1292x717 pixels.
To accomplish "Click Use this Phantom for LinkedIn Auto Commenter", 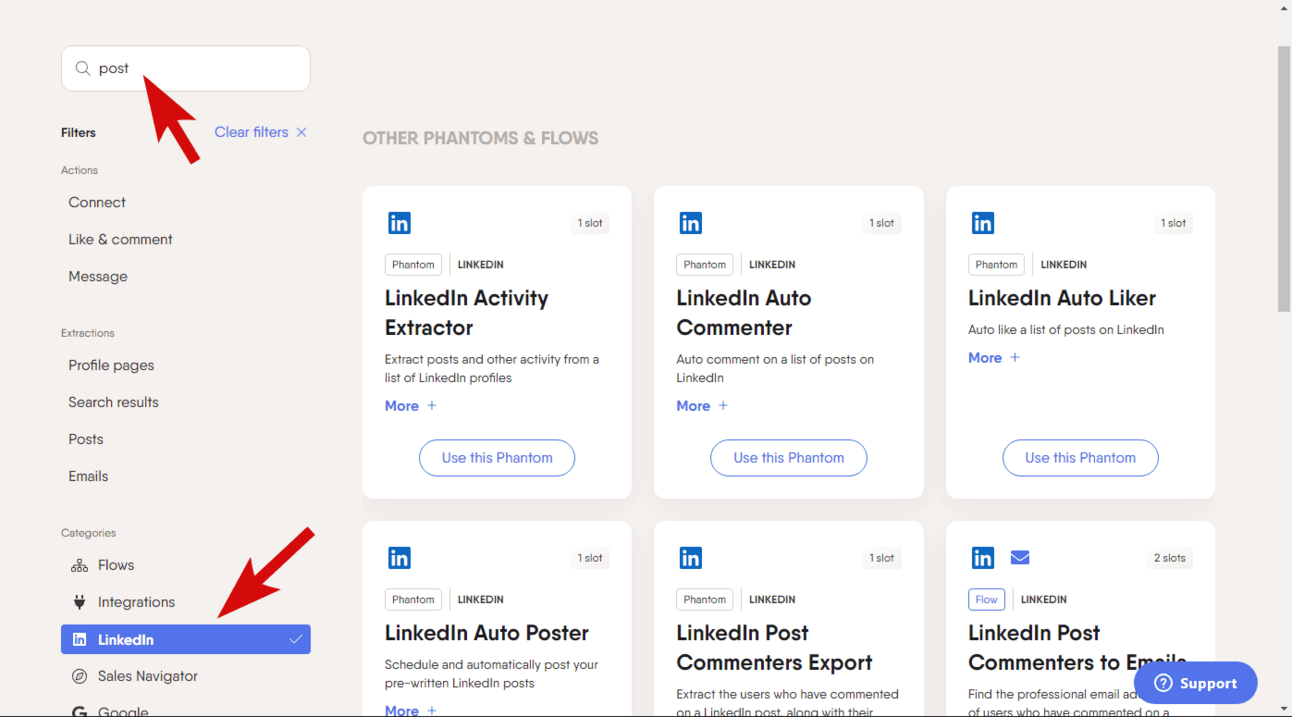I will [x=788, y=457].
